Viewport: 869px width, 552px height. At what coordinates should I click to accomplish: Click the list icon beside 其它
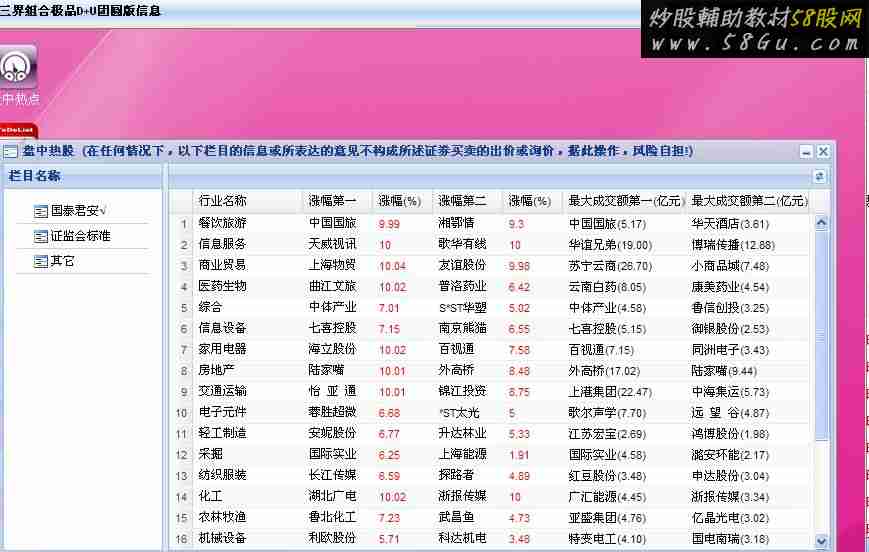40,262
